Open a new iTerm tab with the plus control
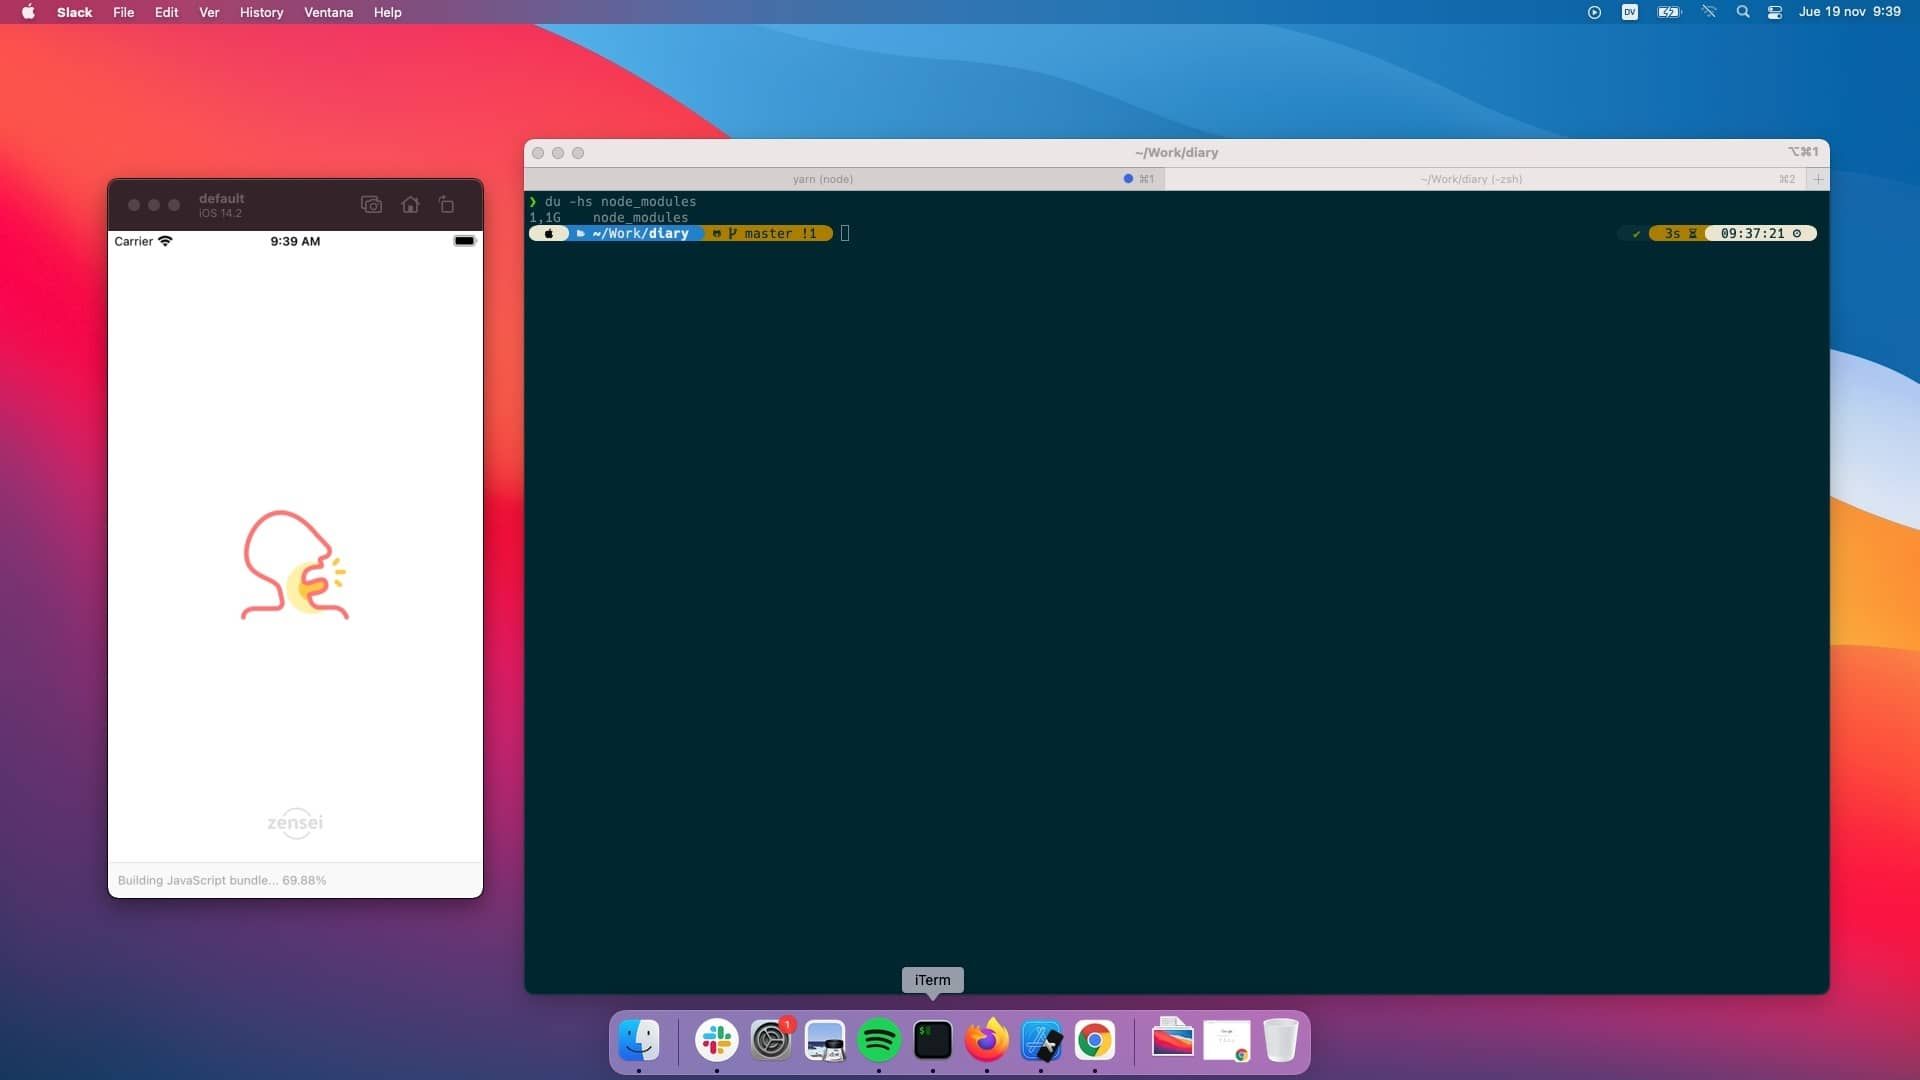 coord(1818,179)
